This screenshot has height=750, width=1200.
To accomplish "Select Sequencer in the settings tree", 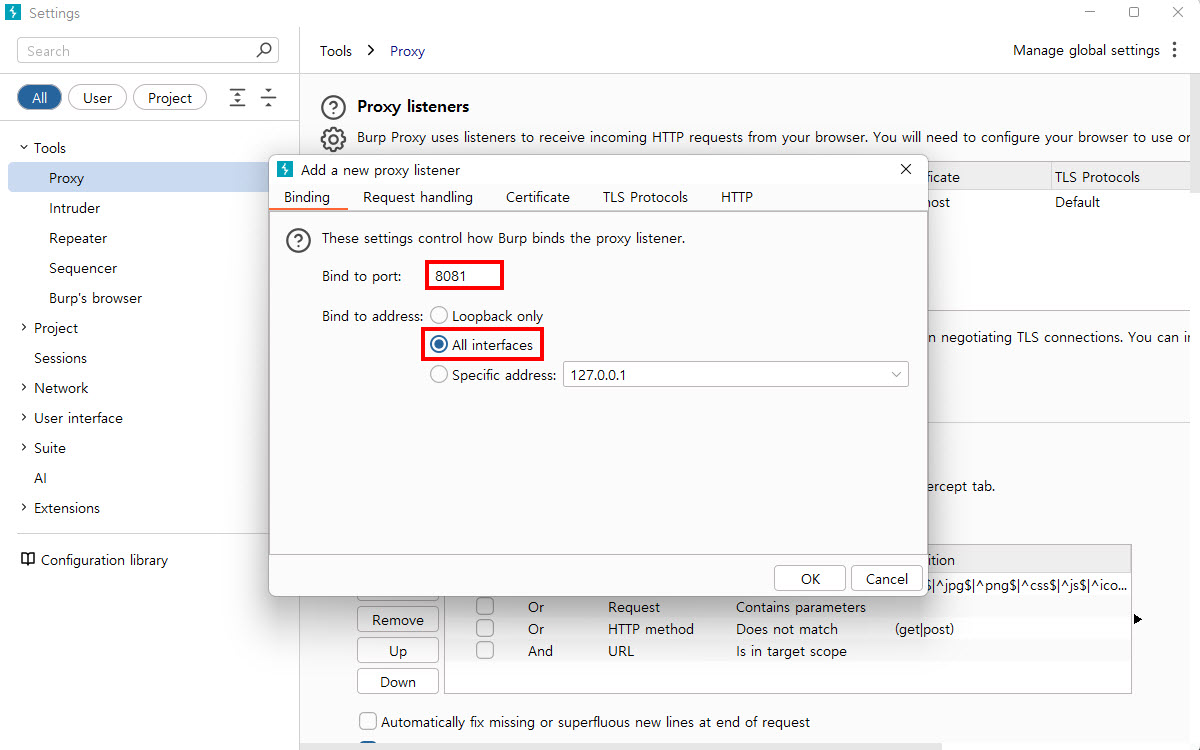I will (83, 268).
